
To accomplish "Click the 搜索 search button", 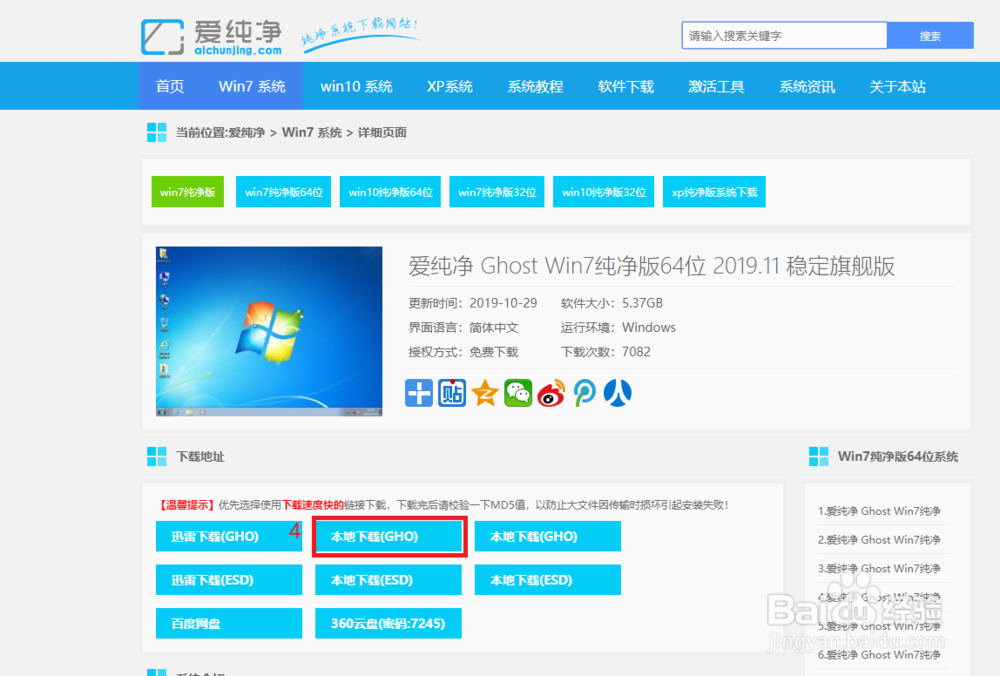I will tap(930, 36).
